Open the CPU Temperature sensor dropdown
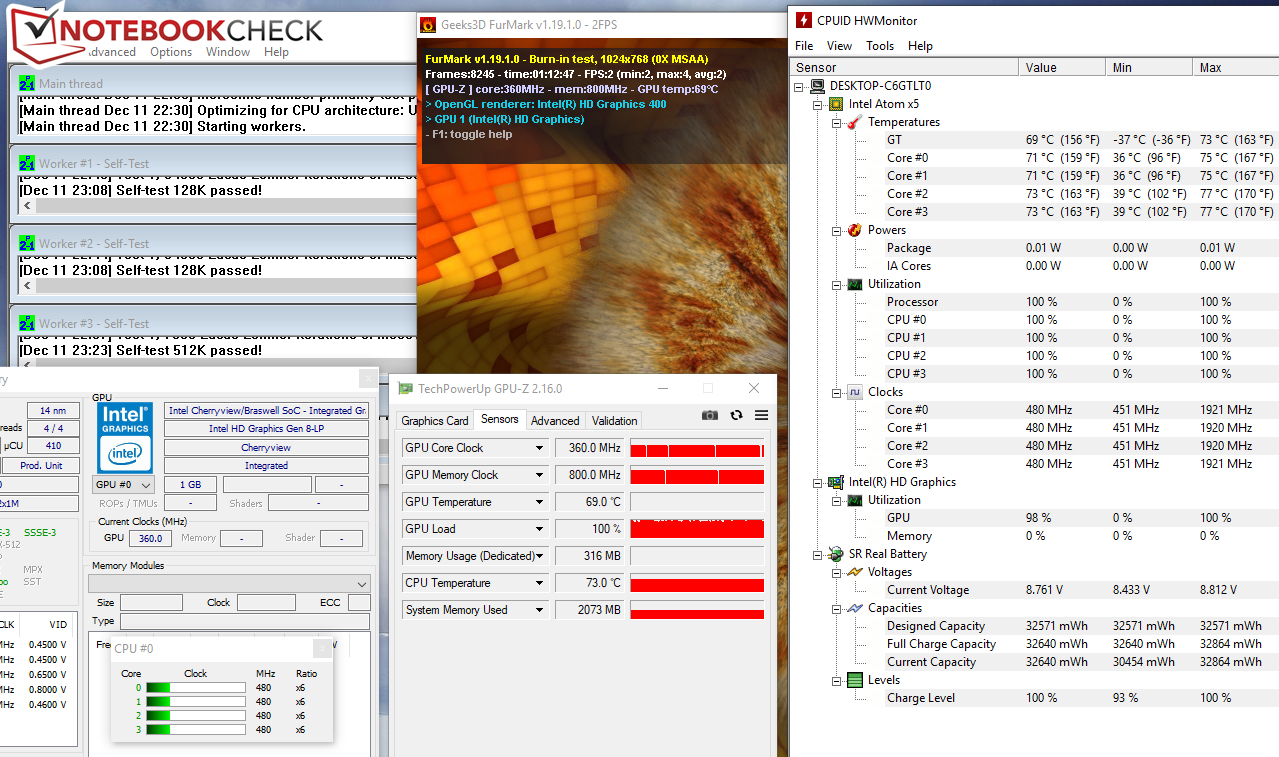Screen dimensions: 1279x757 (540, 583)
